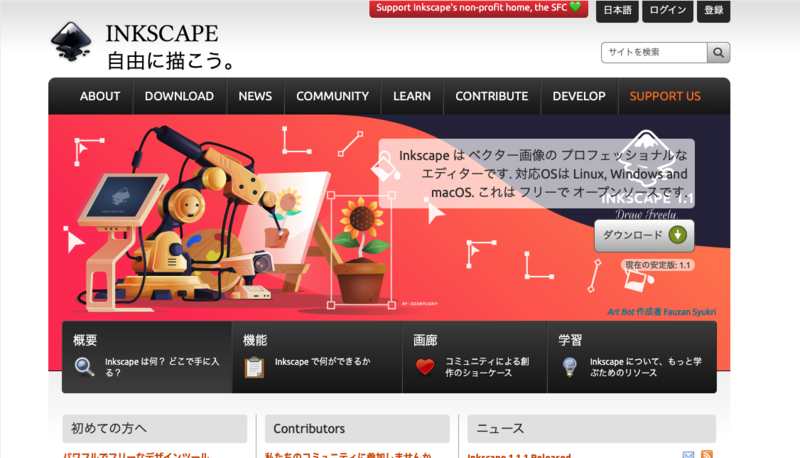The width and height of the screenshot is (800, 458).
Task: Open the COMMUNITY menu
Action: pyautogui.click(x=333, y=96)
